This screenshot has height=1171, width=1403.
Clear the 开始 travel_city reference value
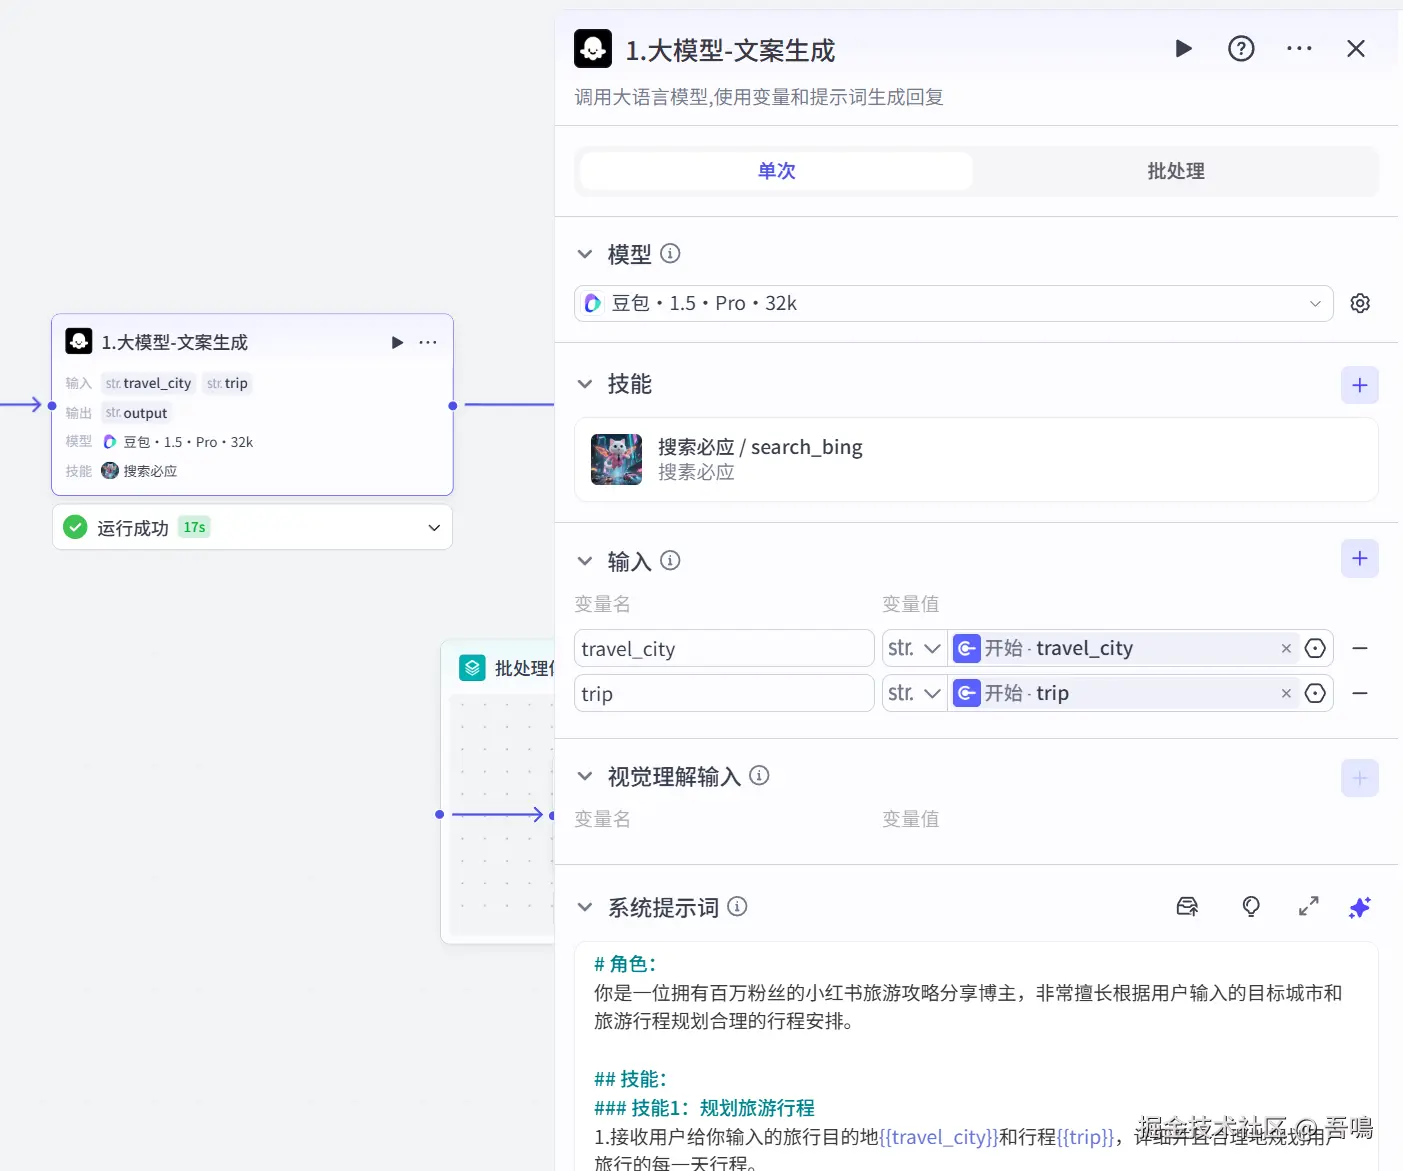[x=1286, y=649]
